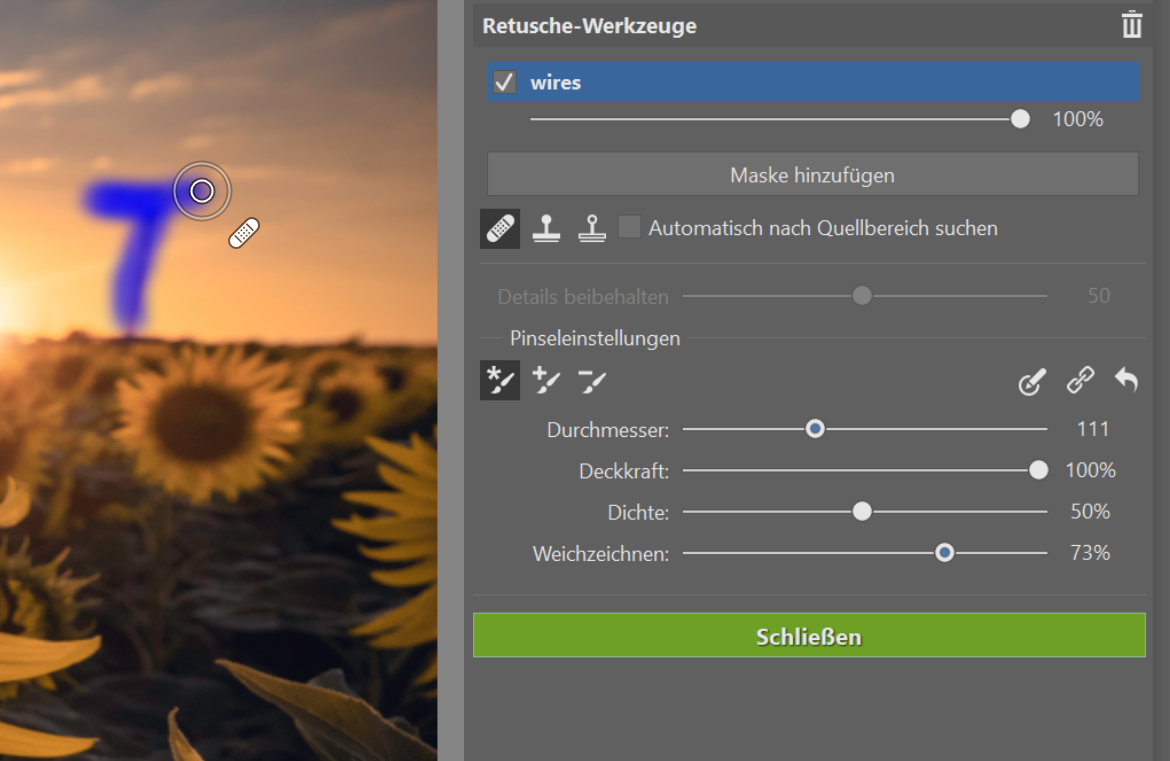Select the outlined clone stamp tool

[x=592, y=228]
